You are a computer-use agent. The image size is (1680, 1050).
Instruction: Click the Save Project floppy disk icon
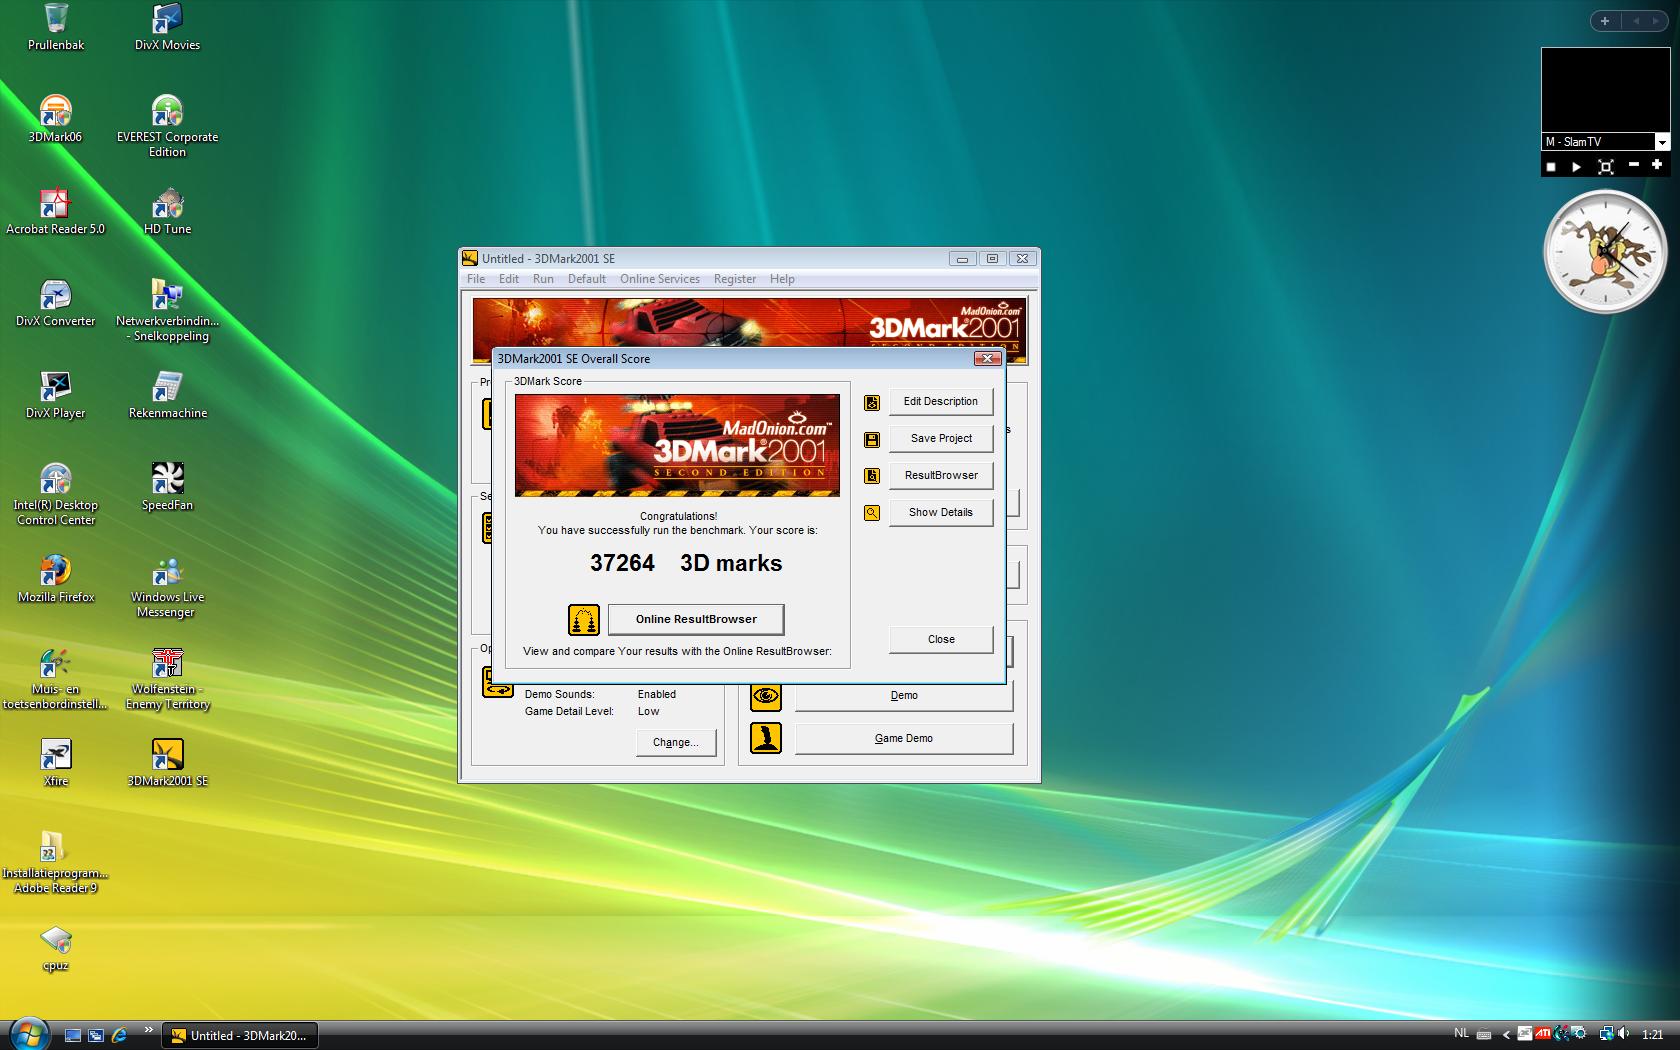872,439
